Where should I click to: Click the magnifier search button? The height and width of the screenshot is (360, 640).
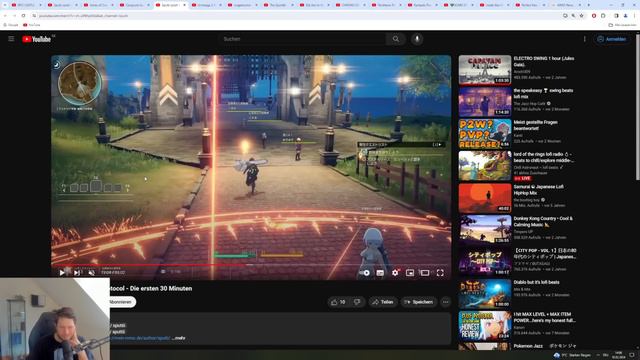[x=396, y=39]
